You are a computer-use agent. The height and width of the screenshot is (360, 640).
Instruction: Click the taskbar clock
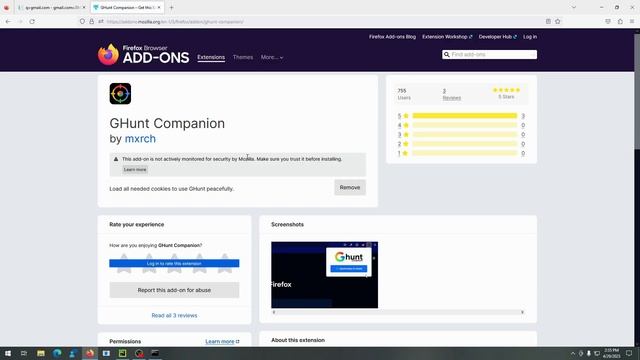tap(611, 353)
